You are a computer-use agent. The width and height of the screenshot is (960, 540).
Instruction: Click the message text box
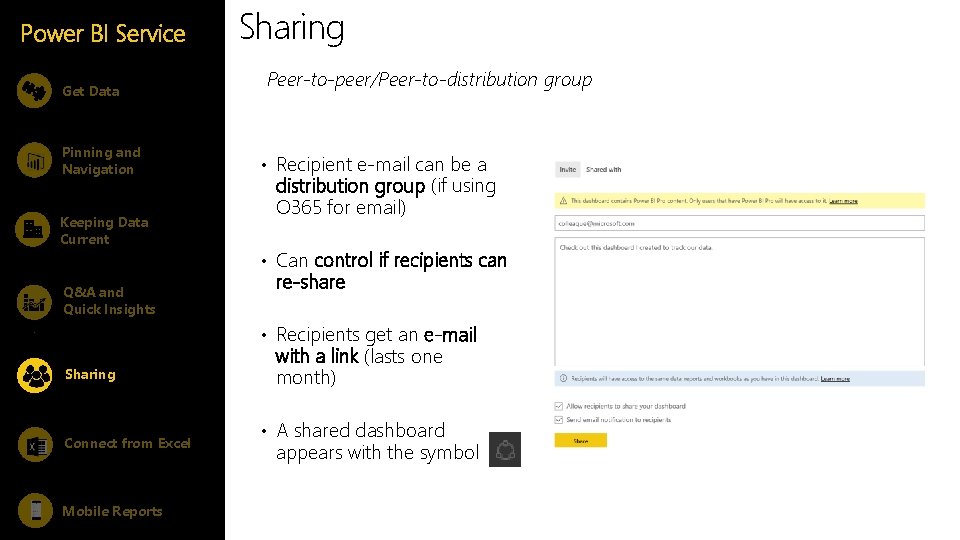pyautogui.click(x=739, y=301)
